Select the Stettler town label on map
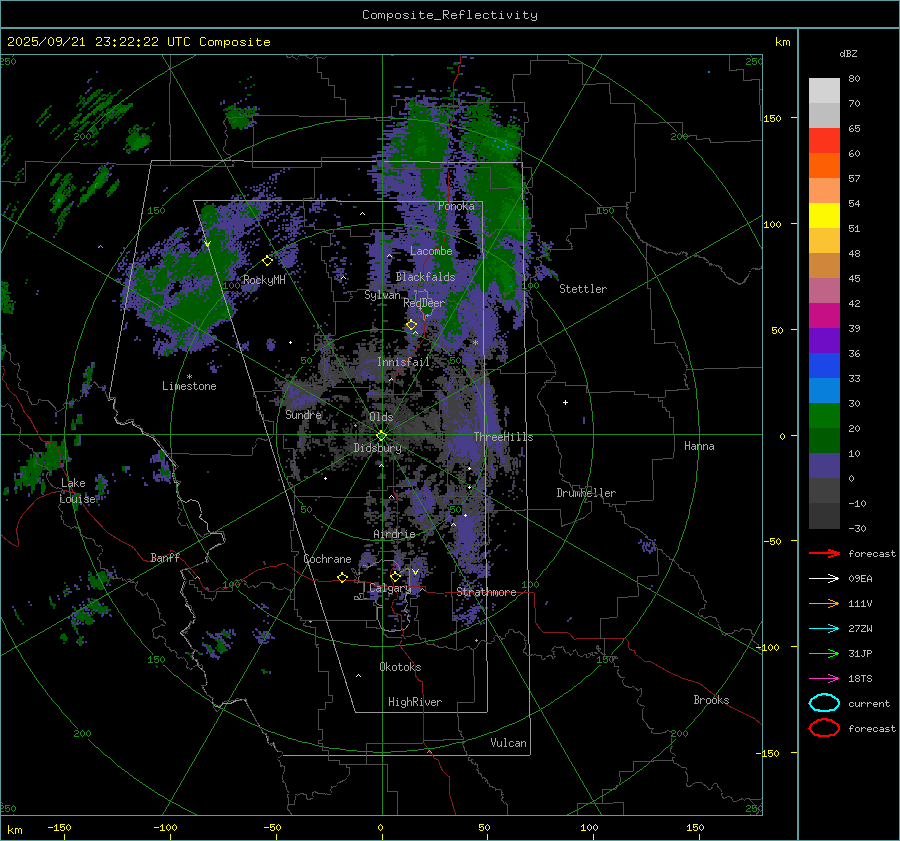 point(582,289)
